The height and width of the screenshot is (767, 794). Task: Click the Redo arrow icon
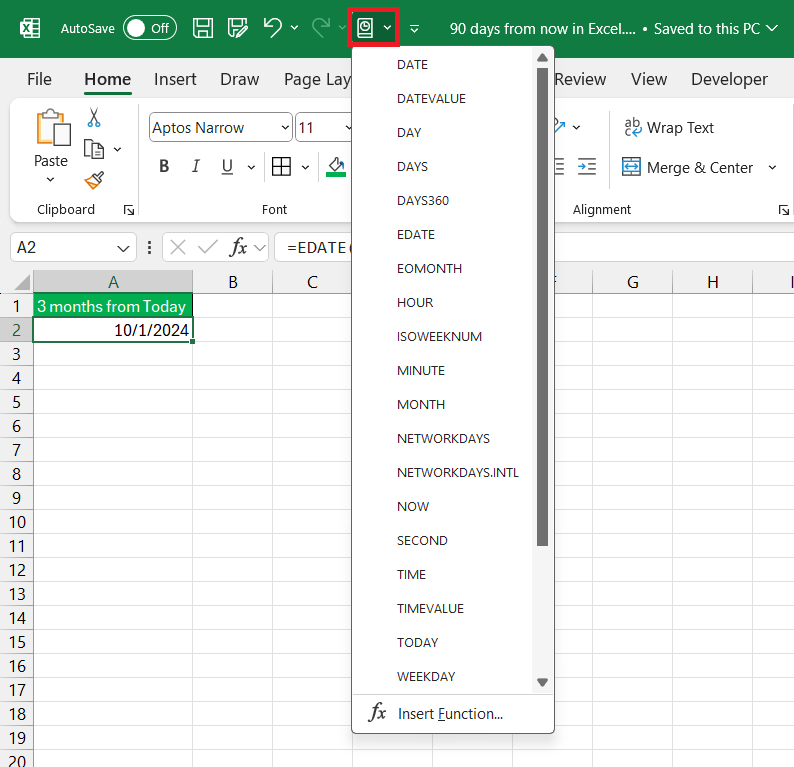coord(321,28)
